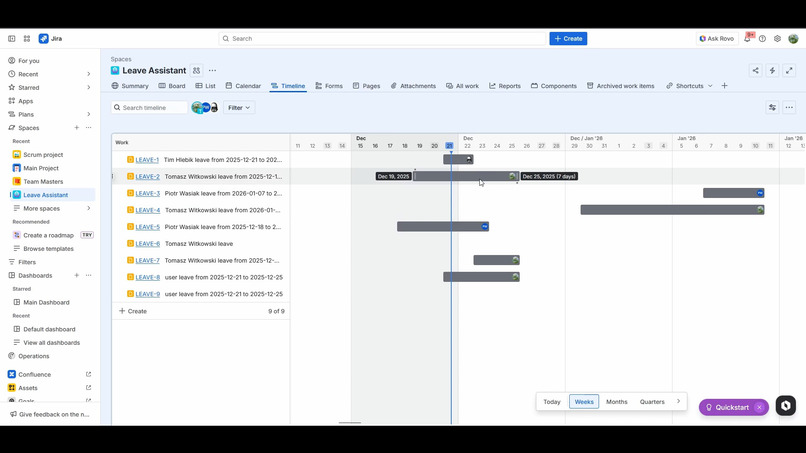Image resolution: width=806 pixels, height=453 pixels.
Task: Enter full screen with the expand icon
Action: [x=789, y=70]
